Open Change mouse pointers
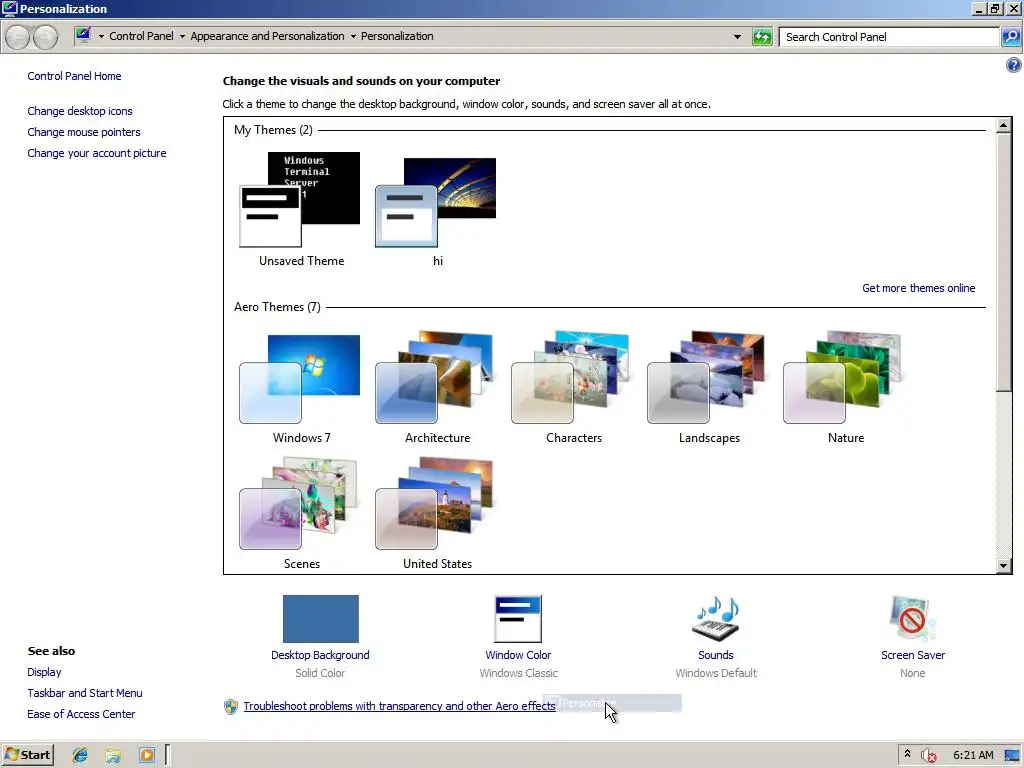This screenshot has width=1024, height=768. click(84, 132)
